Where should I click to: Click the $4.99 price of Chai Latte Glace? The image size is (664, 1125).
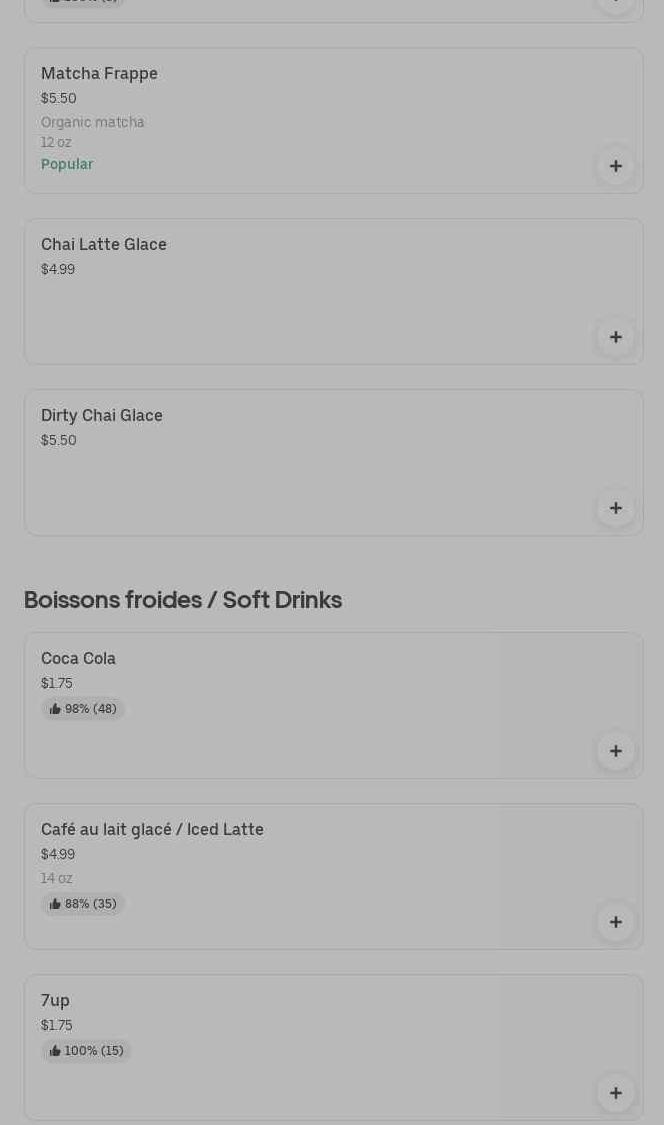[x=58, y=269]
